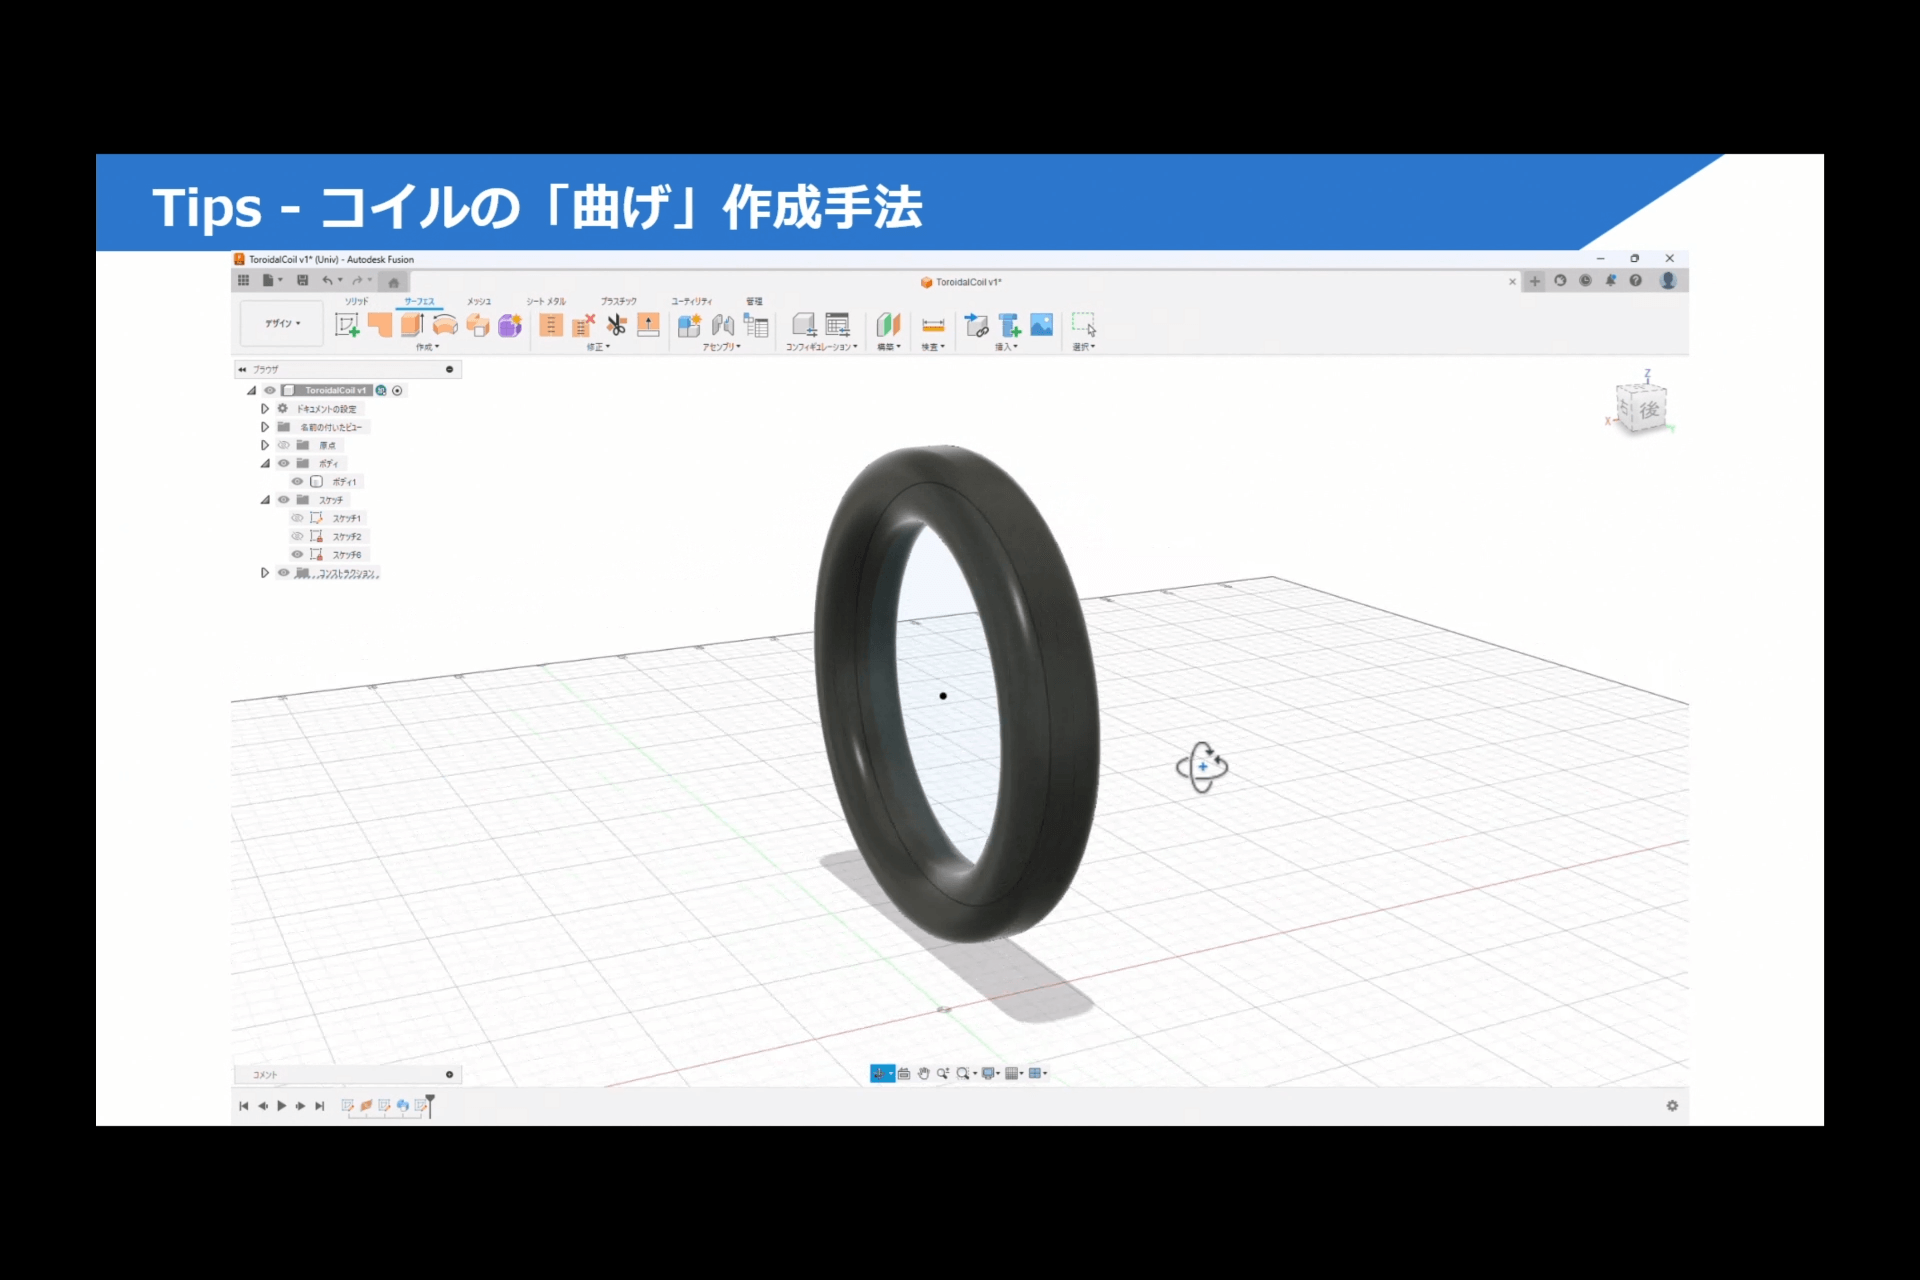Open the Data Panel grid icon
This screenshot has height=1280, width=1920.
(x=243, y=281)
